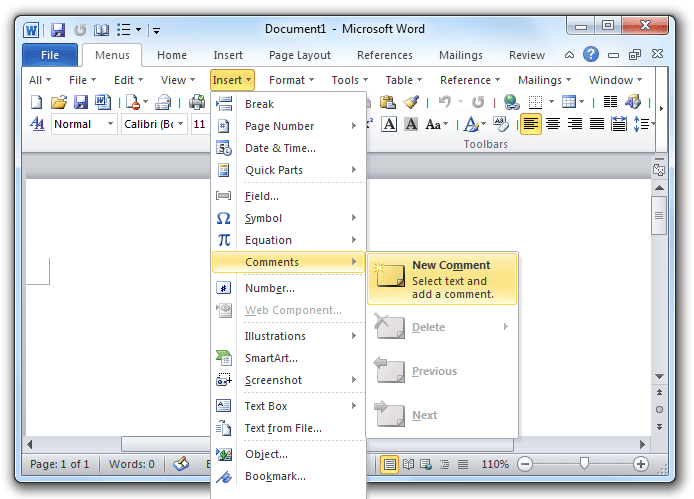694x499 pixels.
Task: Click the proofing check icon in status bar
Action: point(181,464)
